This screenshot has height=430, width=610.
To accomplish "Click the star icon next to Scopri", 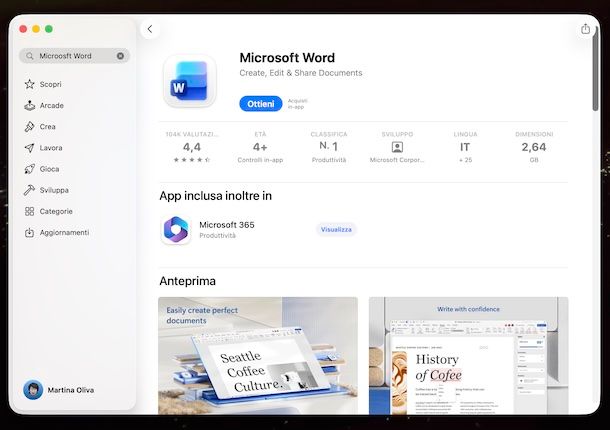I will 30,84.
